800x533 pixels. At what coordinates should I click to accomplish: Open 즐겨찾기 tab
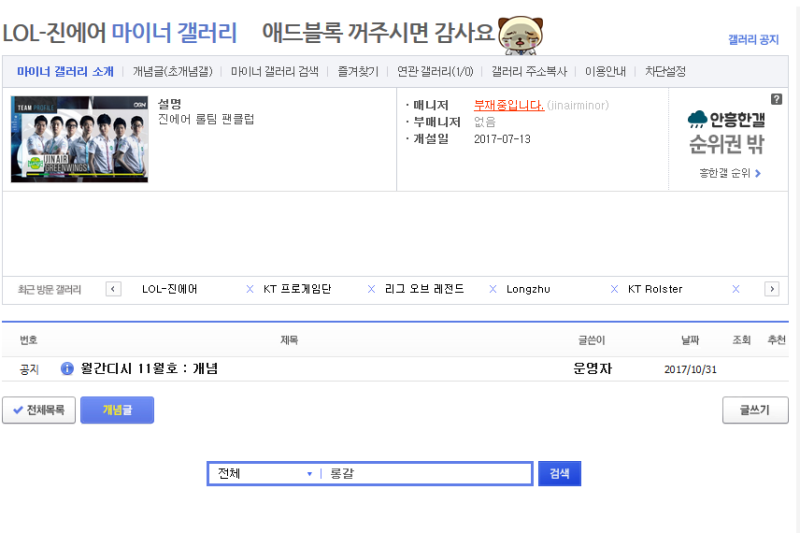pyautogui.click(x=358, y=71)
